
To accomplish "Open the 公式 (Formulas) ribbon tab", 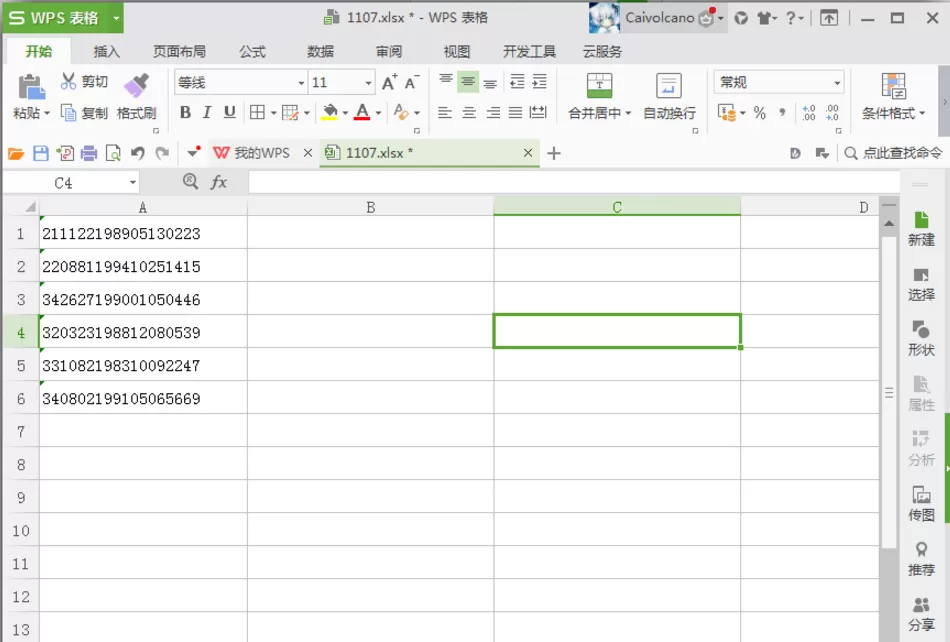I will [x=252, y=51].
